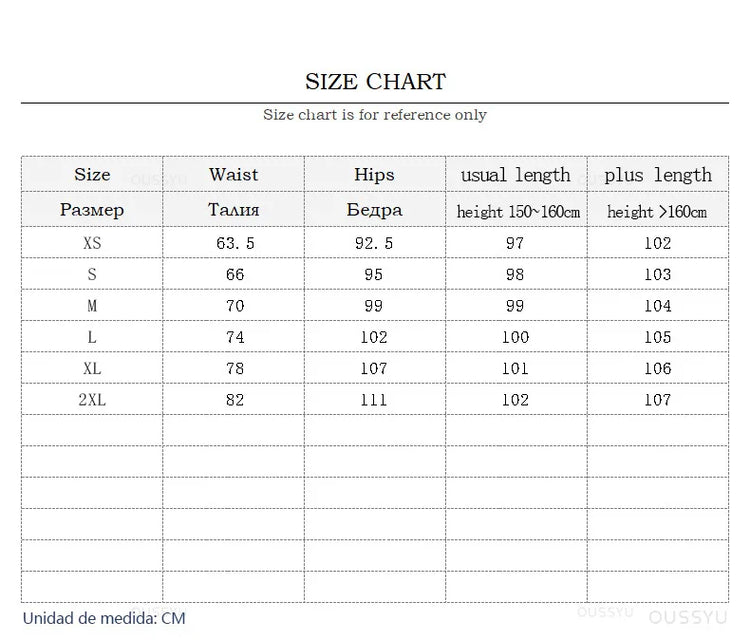Click the 'plus length' column header
The image size is (750, 640).
(x=657, y=175)
